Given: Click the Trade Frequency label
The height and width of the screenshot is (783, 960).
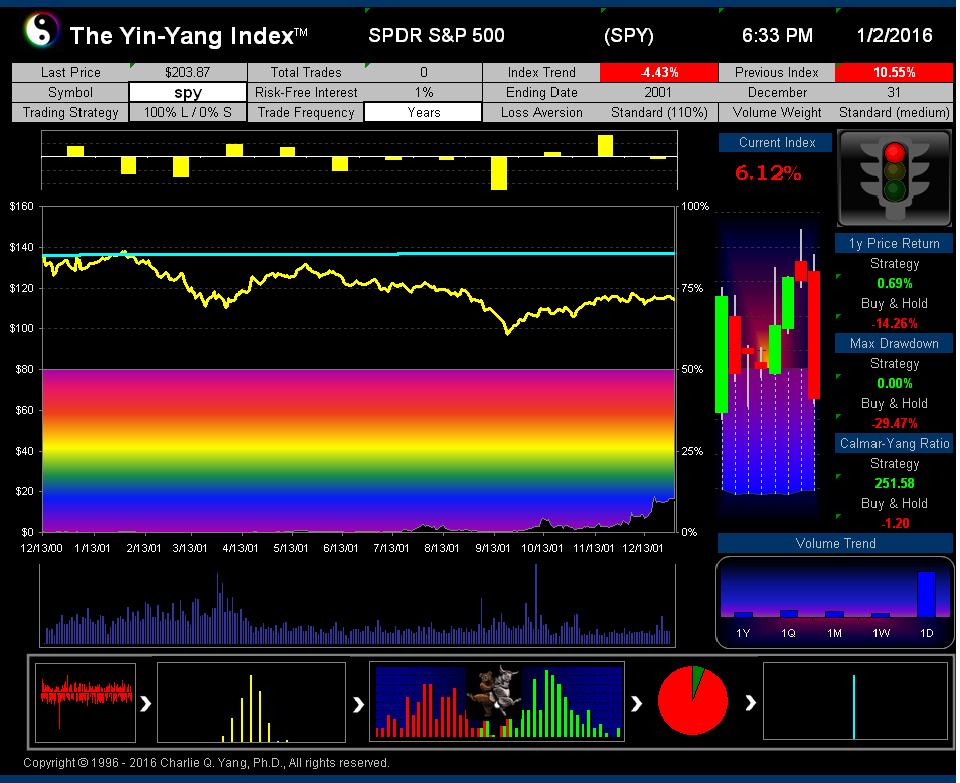Looking at the screenshot, I should [x=306, y=113].
